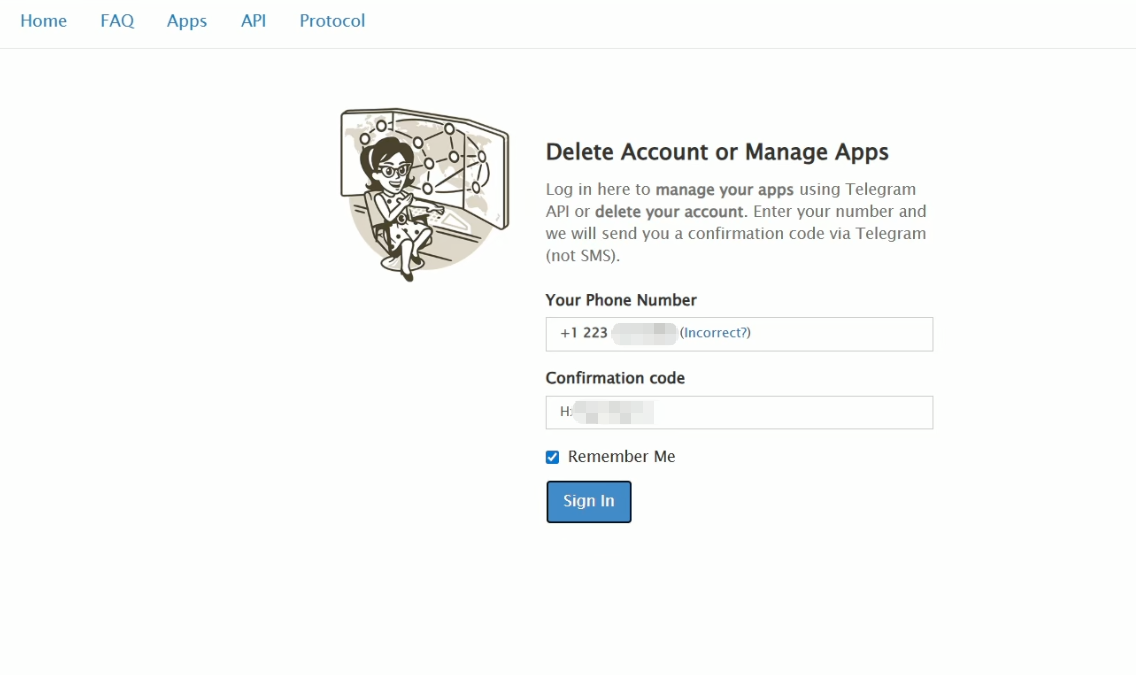
Task: Uncheck the Remember Me checkbox
Action: point(553,457)
